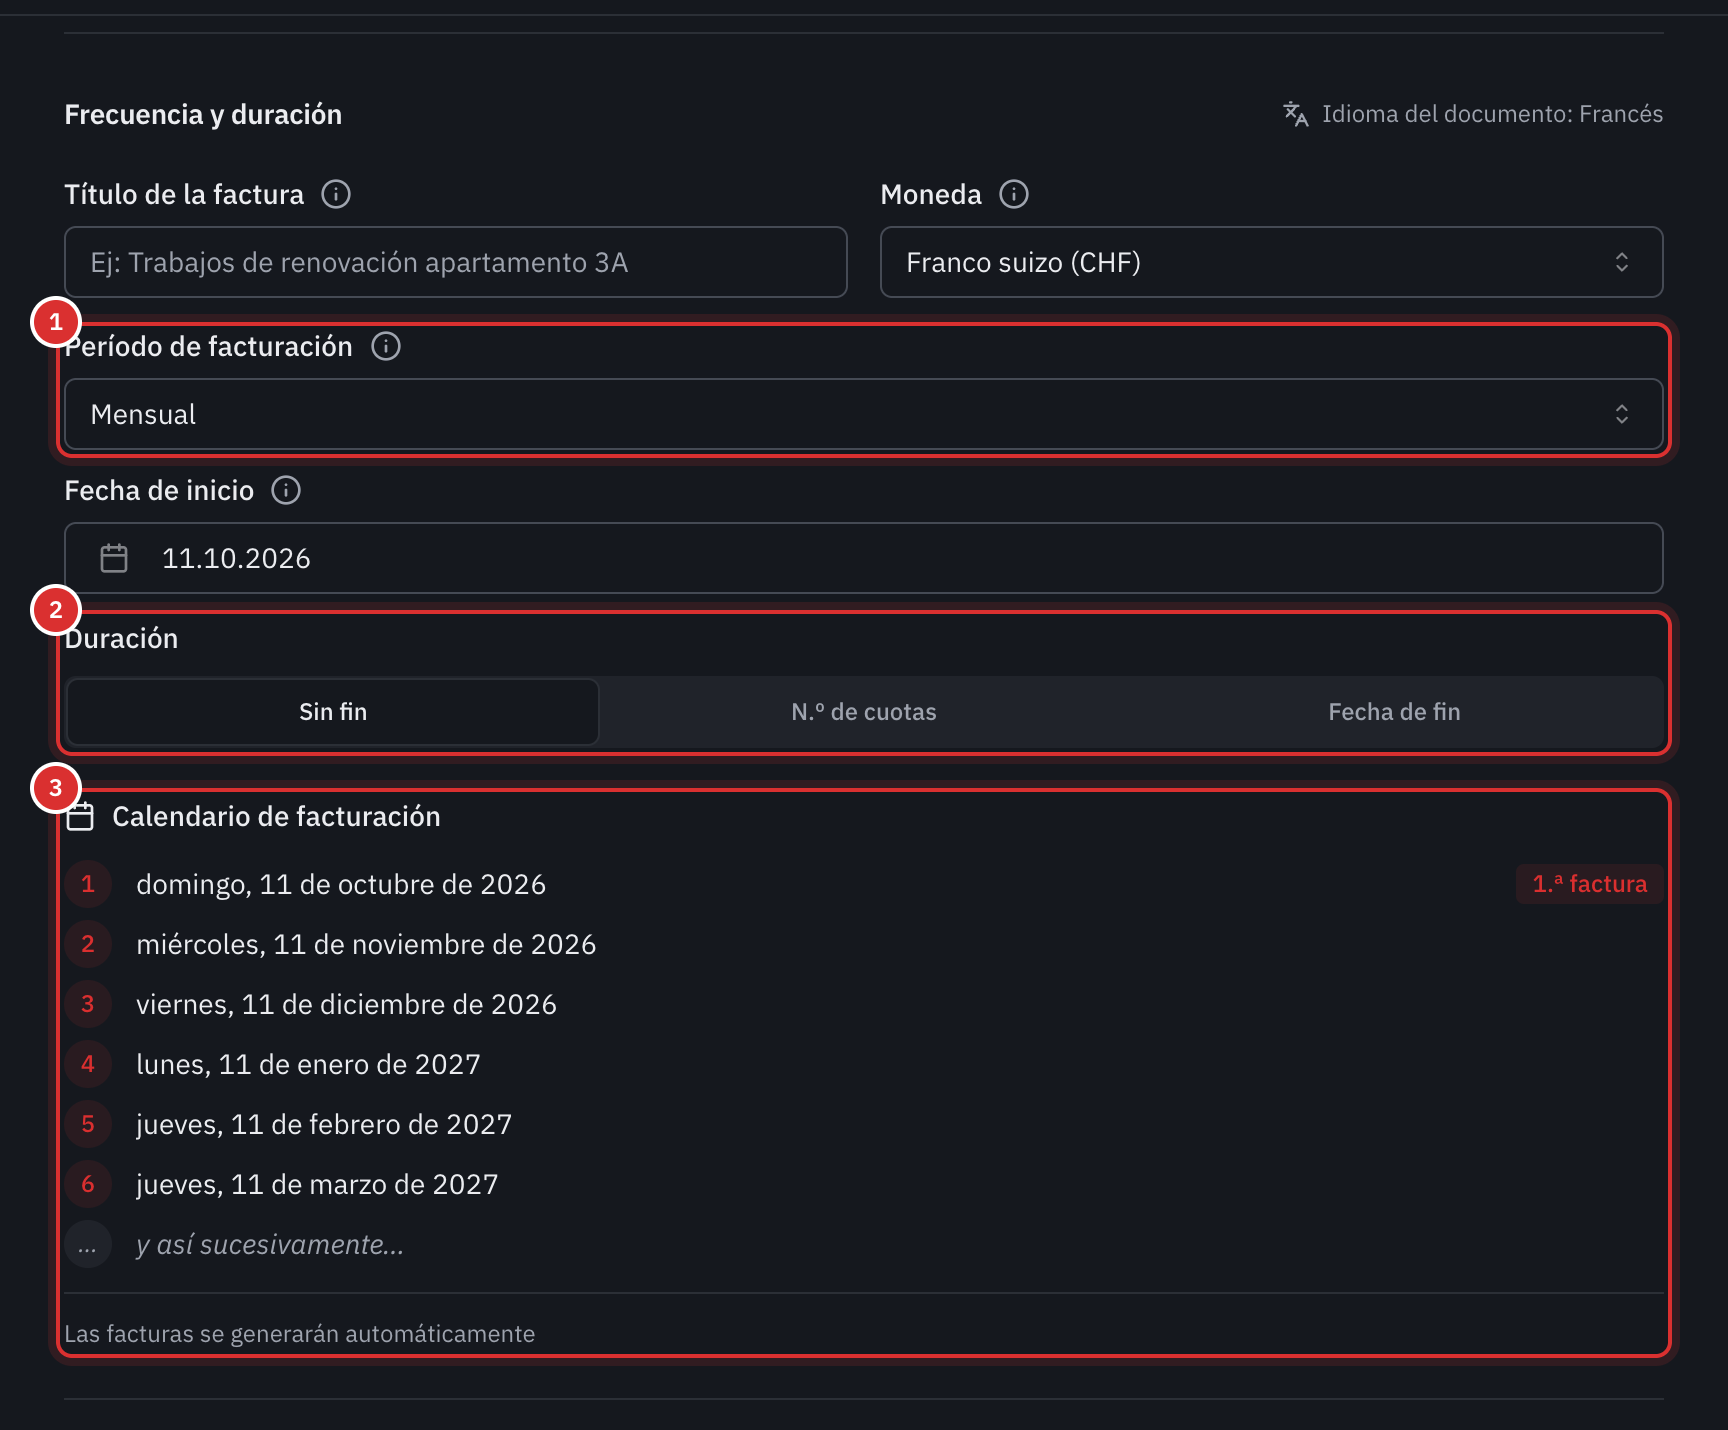Viewport: 1728px width, 1430px height.
Task: Show info for Período de facturación
Action: click(386, 346)
